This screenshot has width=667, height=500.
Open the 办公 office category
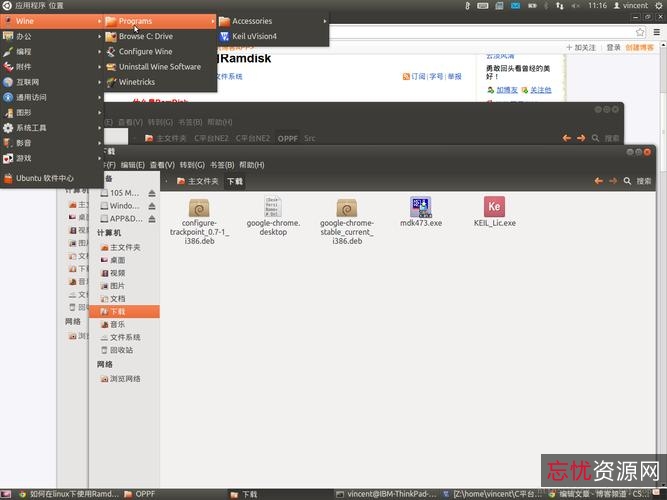tap(52, 36)
